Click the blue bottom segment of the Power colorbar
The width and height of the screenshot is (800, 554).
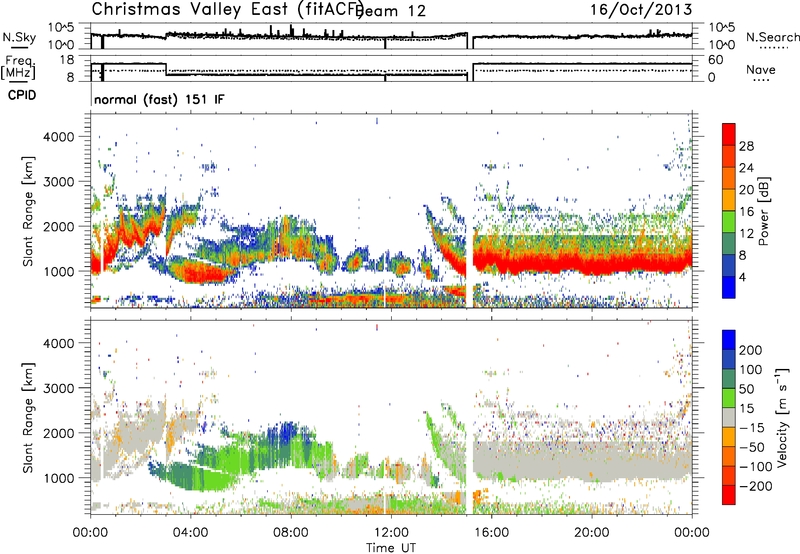[729, 287]
